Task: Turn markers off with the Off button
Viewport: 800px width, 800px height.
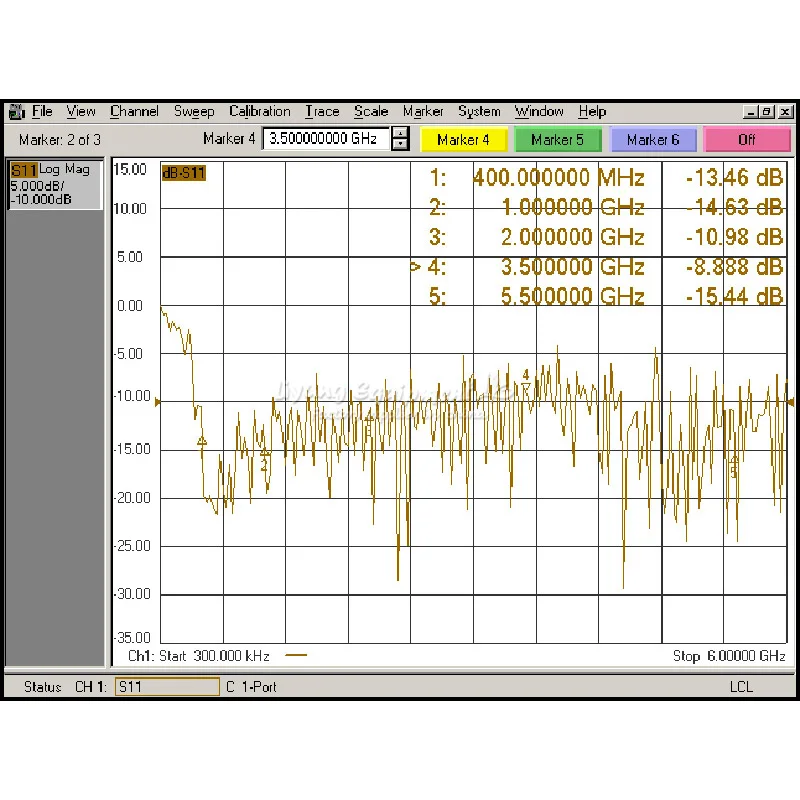Action: (x=747, y=140)
